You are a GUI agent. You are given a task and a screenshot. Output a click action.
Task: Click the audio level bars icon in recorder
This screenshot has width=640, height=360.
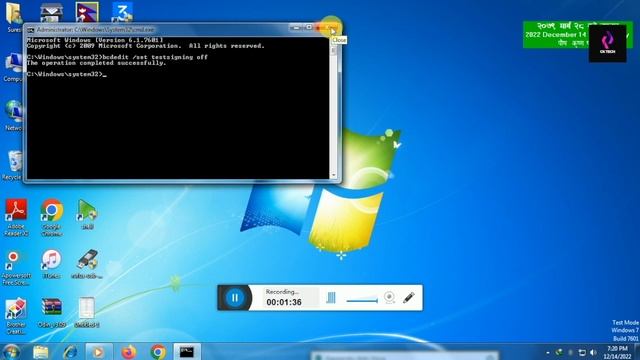pos(331,298)
